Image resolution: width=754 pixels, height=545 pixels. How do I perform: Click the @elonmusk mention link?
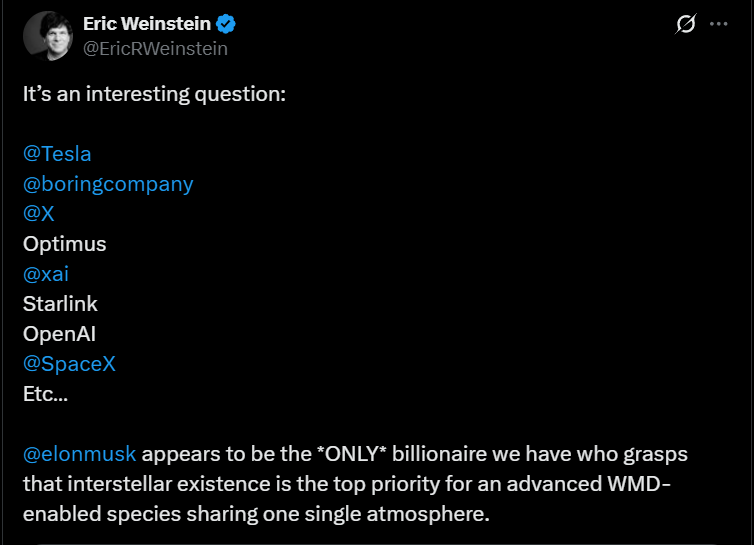79,454
